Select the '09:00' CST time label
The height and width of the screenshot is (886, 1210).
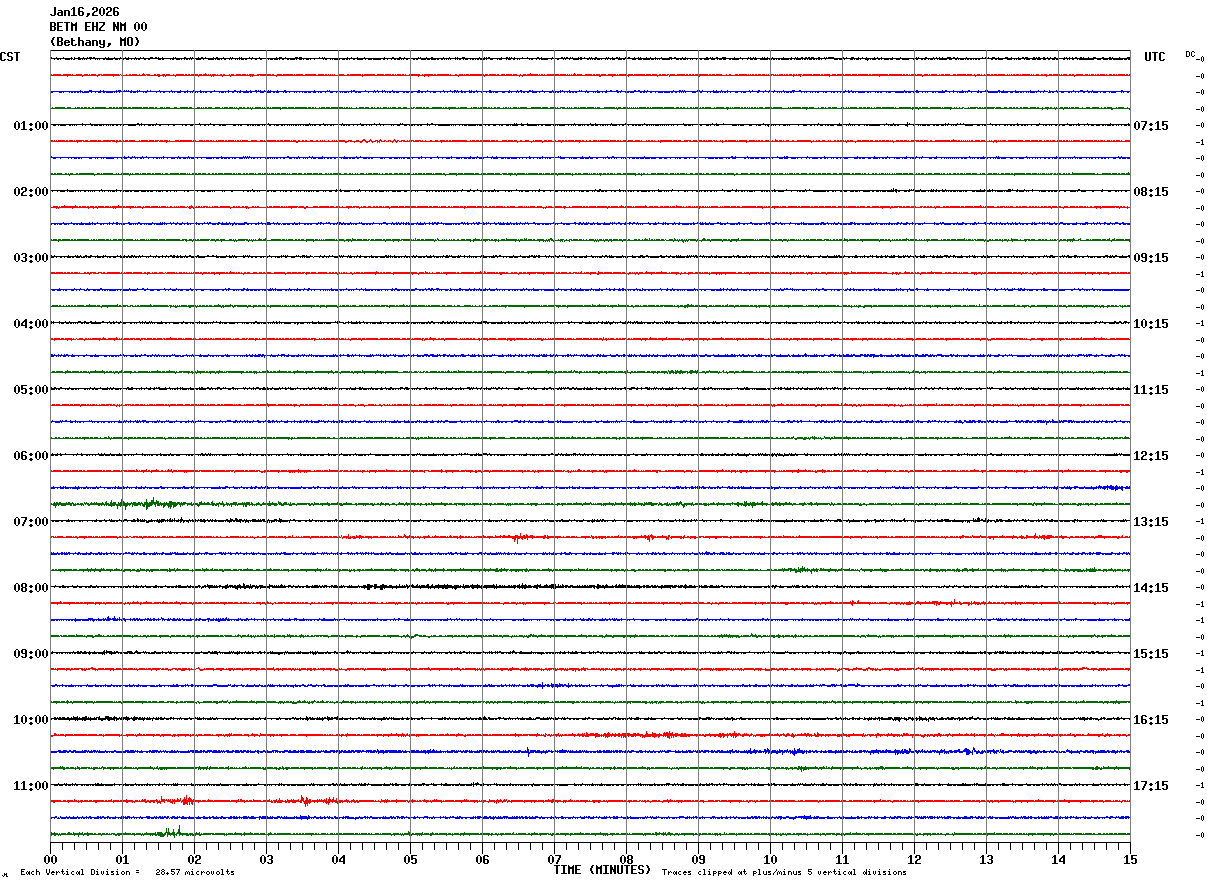31,654
